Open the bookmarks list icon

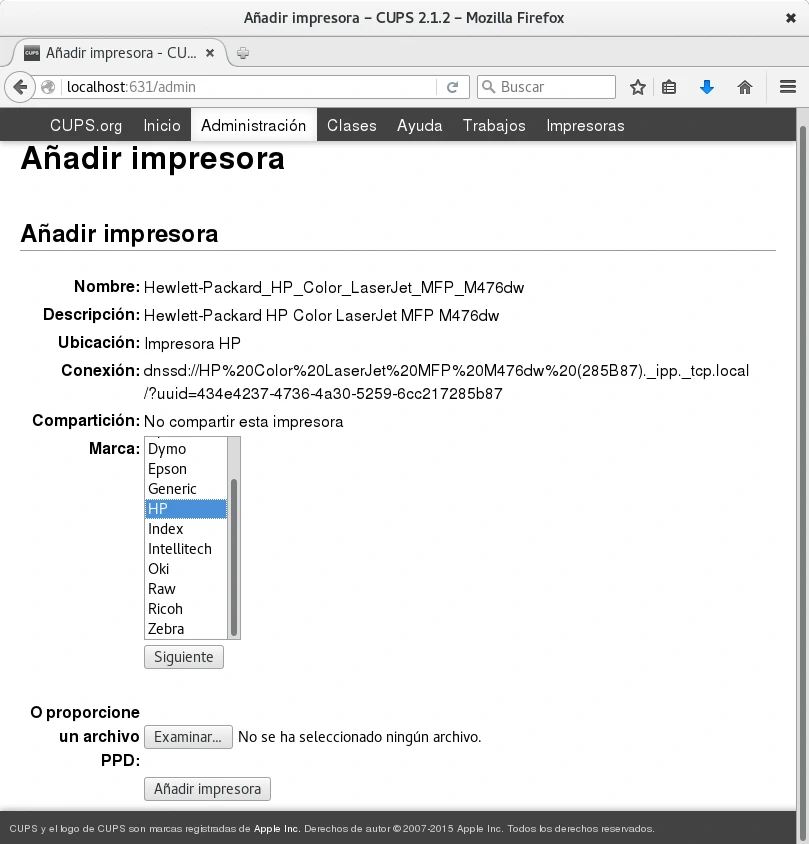click(x=670, y=87)
